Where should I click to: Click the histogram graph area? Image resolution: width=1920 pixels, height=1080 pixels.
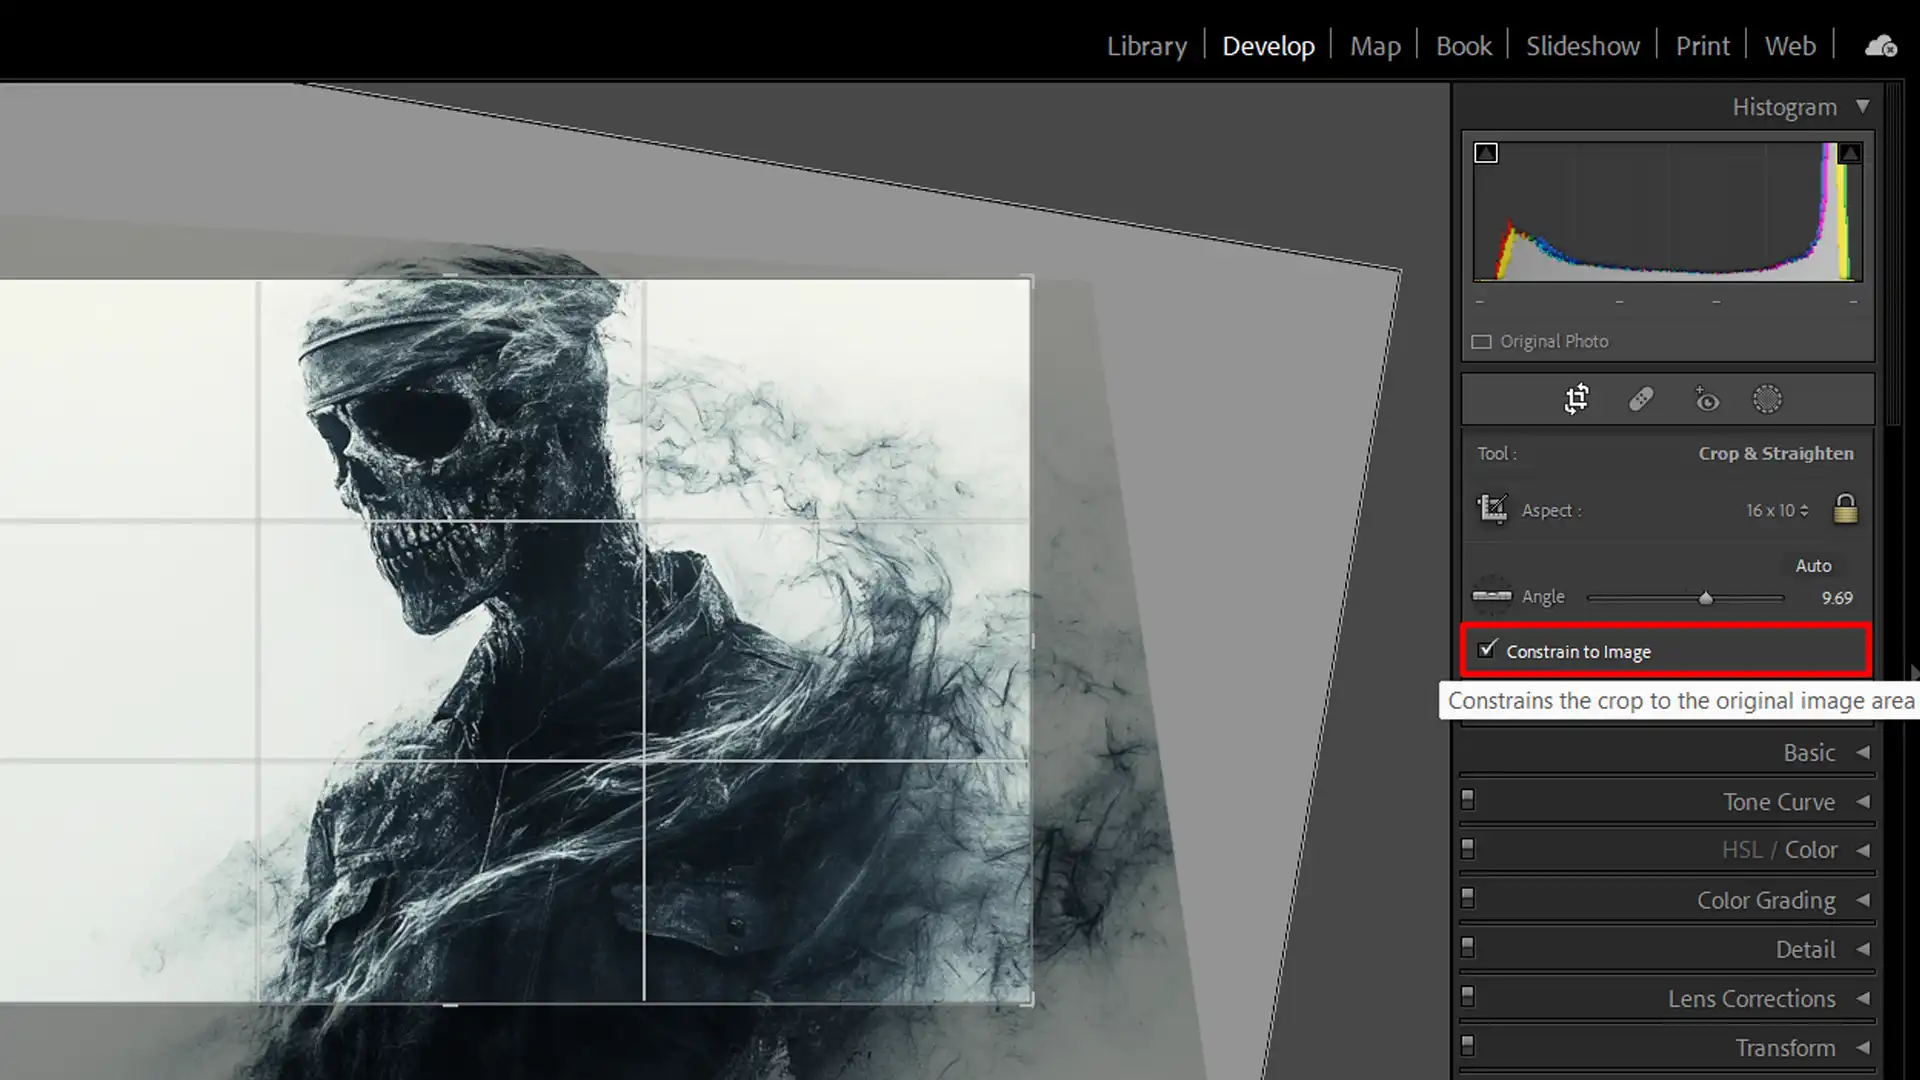tap(1667, 211)
